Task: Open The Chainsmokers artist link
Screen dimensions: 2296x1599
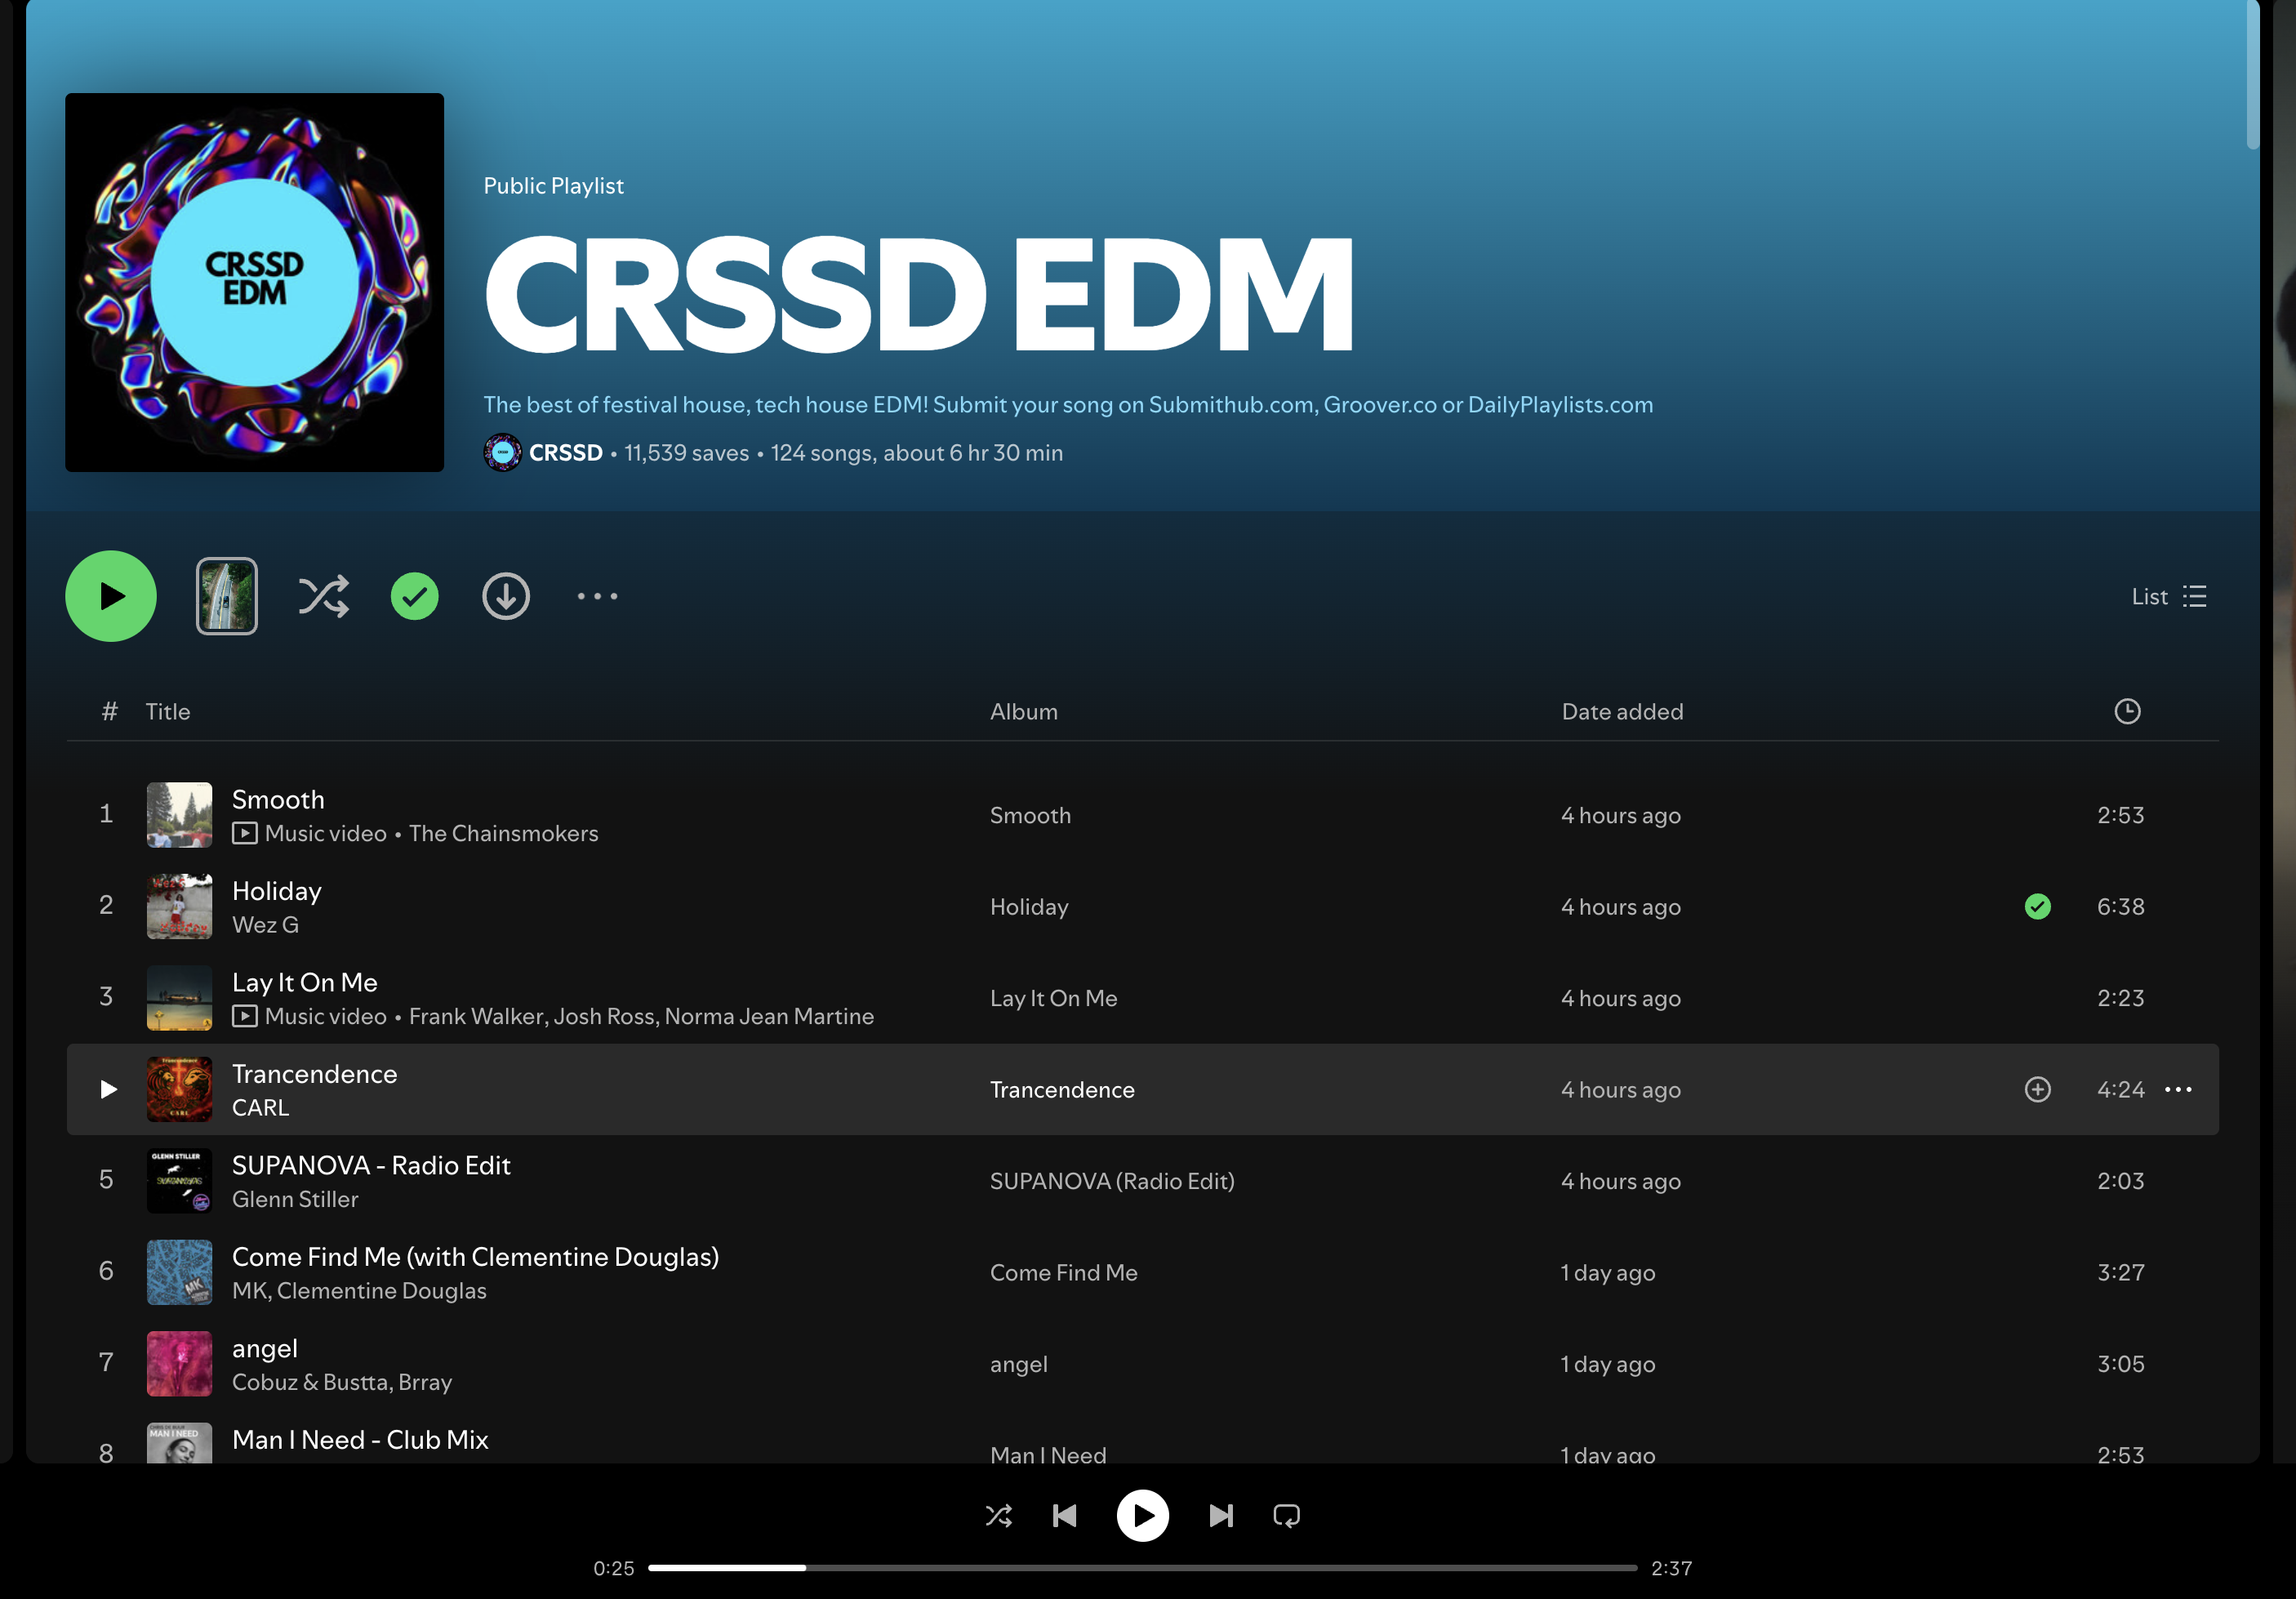Action: pos(503,833)
